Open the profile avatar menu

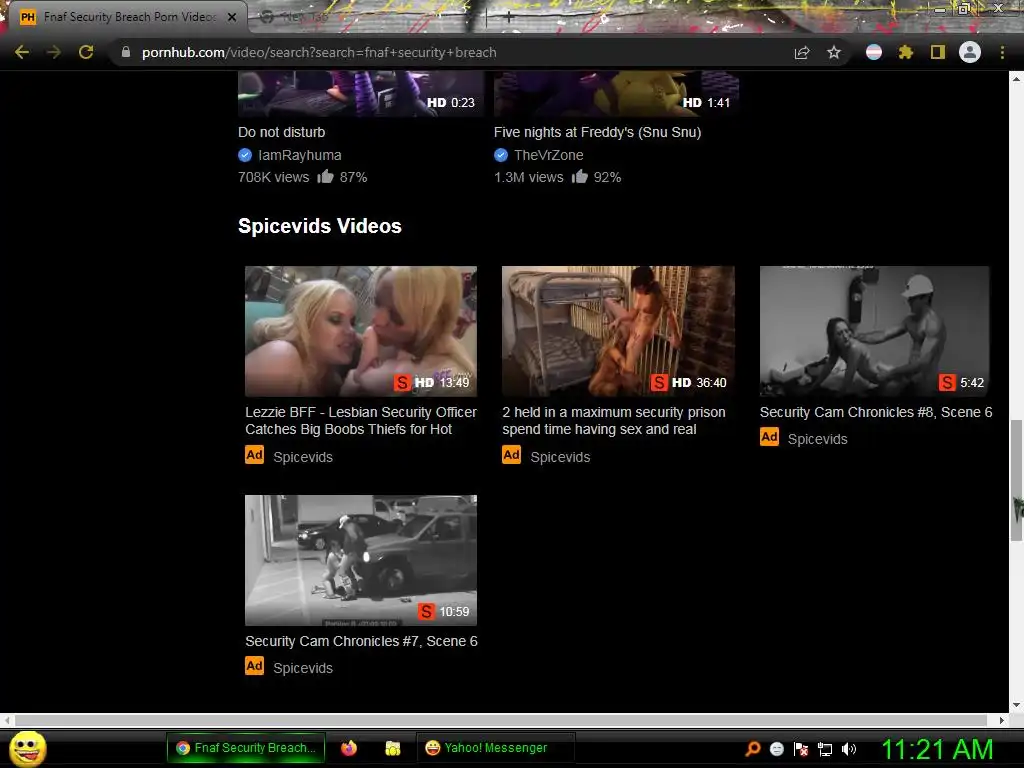[970, 52]
